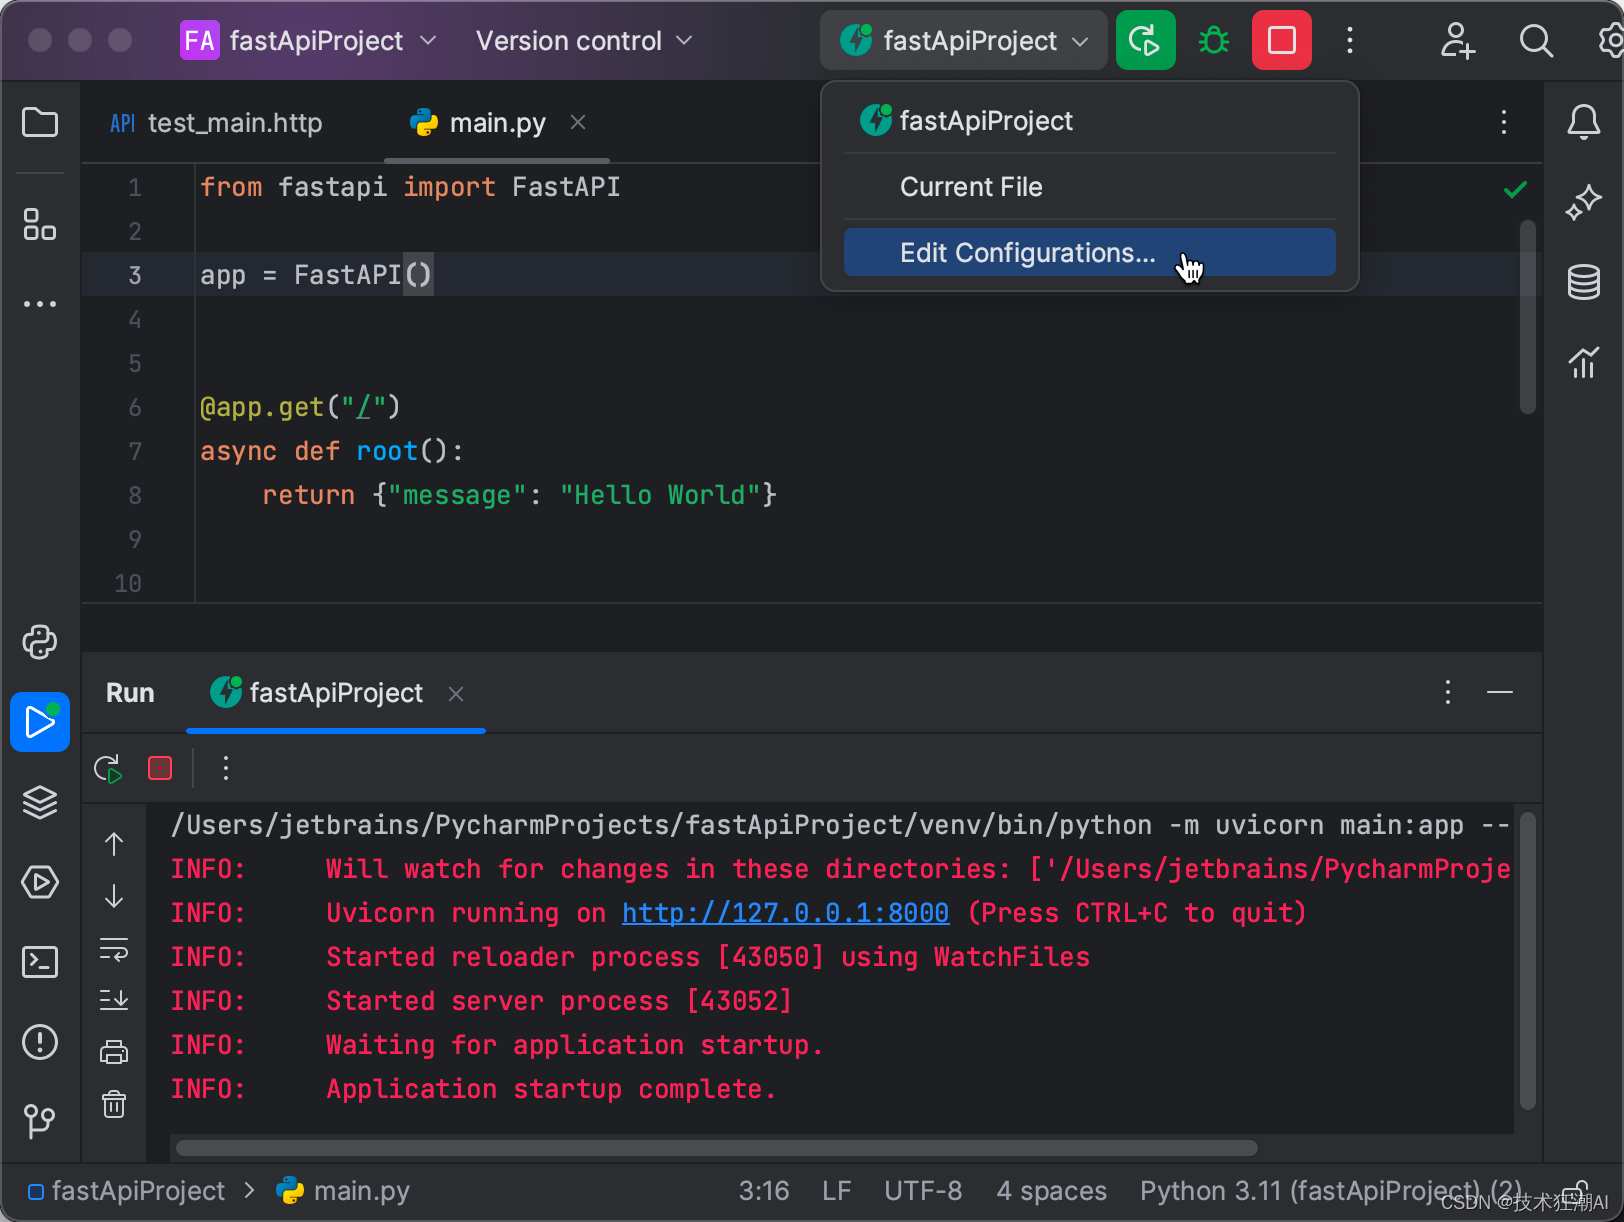Choose Current File in the popup

pyautogui.click(x=971, y=187)
